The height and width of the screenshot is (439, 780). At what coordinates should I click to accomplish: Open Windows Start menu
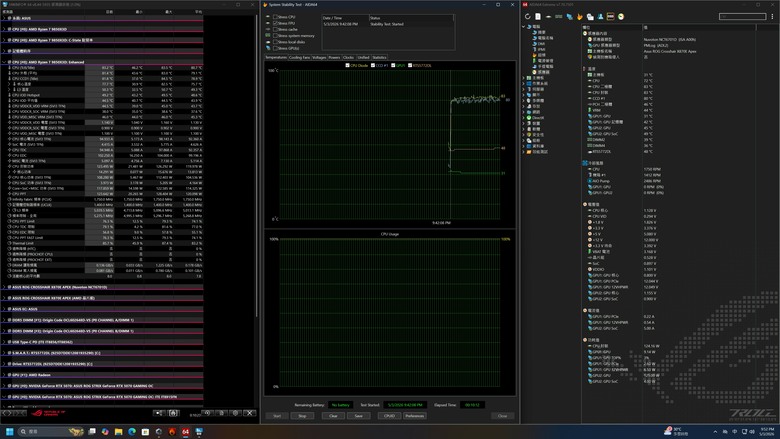[9, 431]
